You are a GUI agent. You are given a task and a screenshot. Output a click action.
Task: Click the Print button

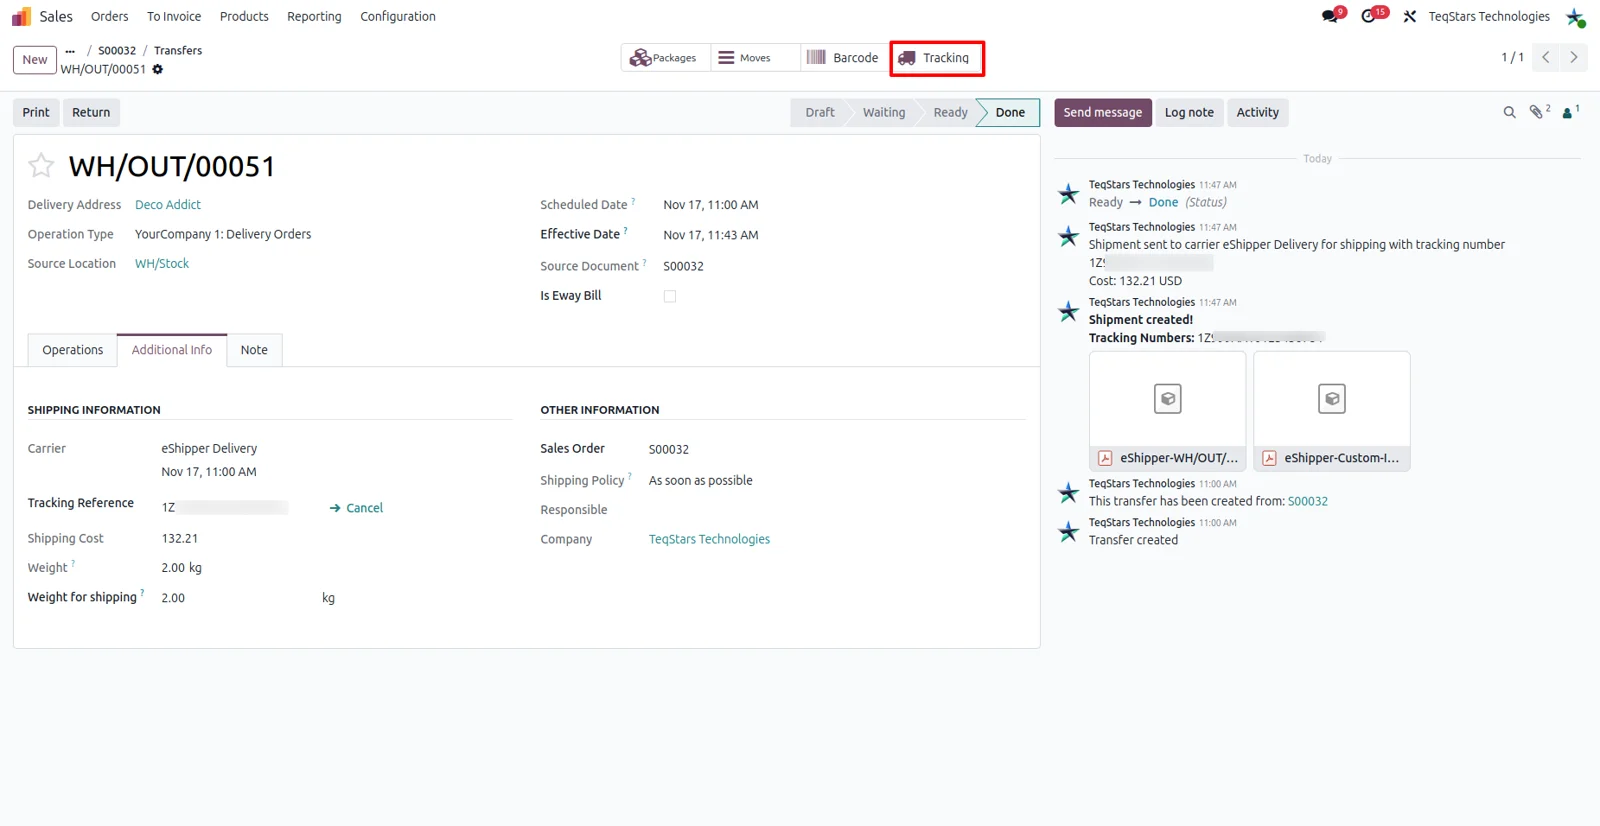click(x=36, y=112)
